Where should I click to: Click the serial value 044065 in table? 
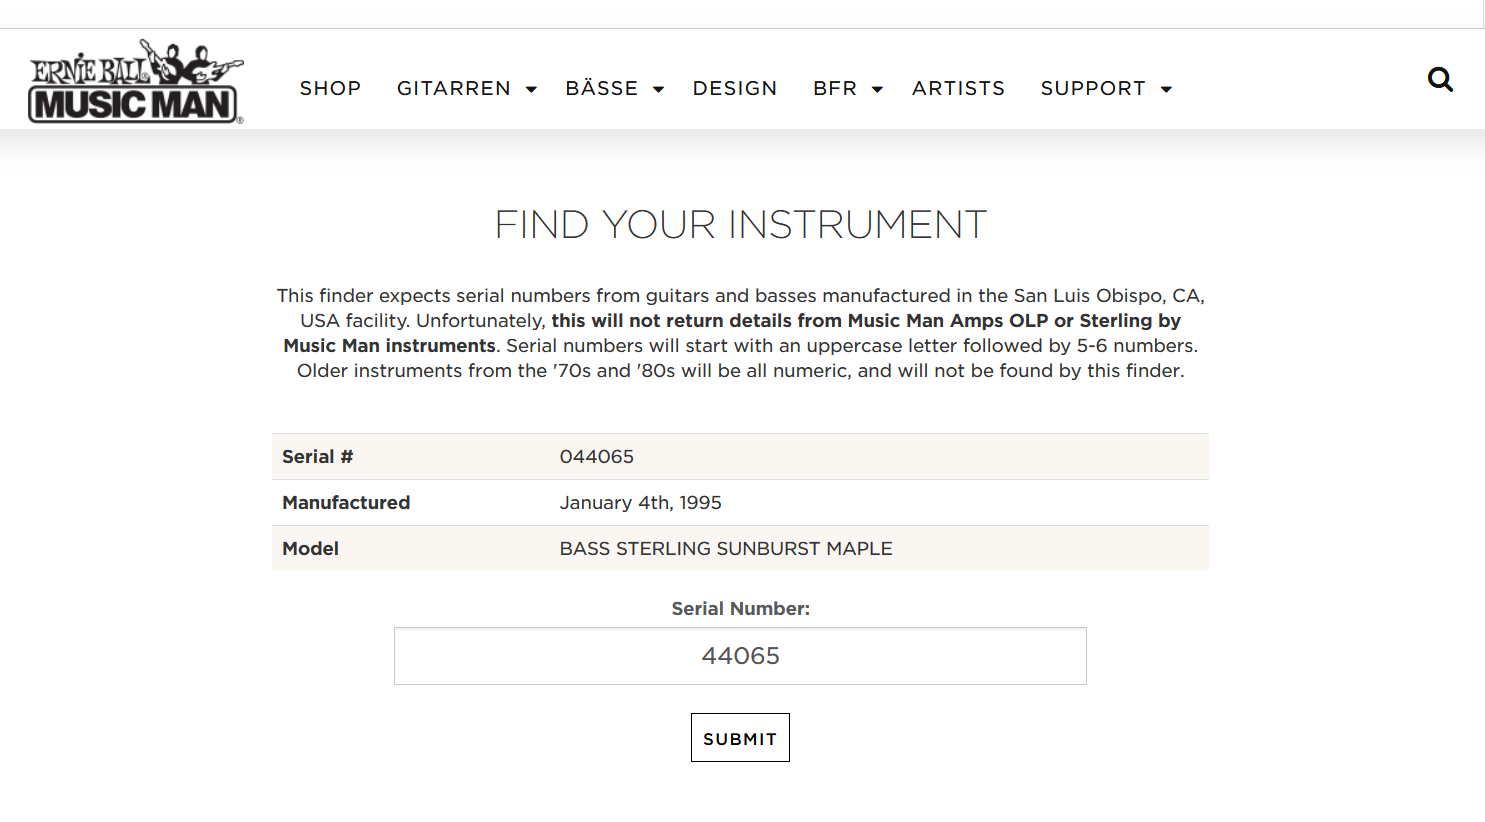(x=597, y=457)
